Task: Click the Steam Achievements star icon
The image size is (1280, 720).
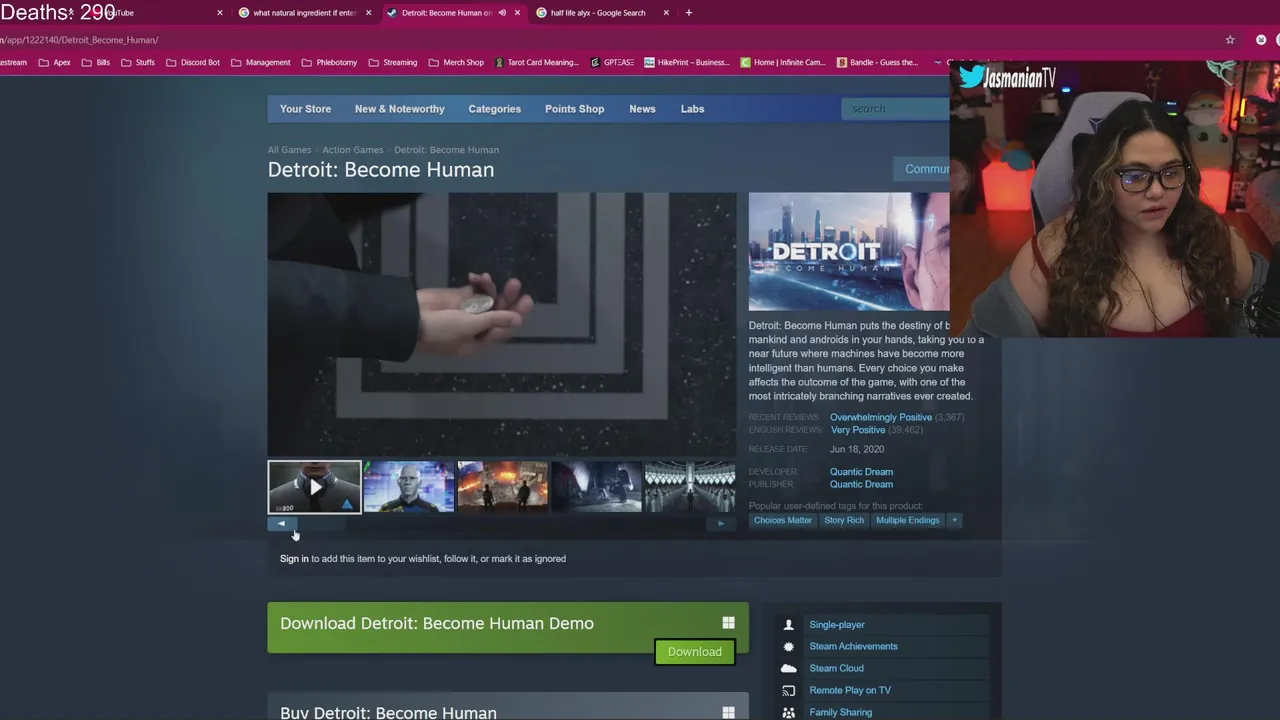Action: (788, 647)
